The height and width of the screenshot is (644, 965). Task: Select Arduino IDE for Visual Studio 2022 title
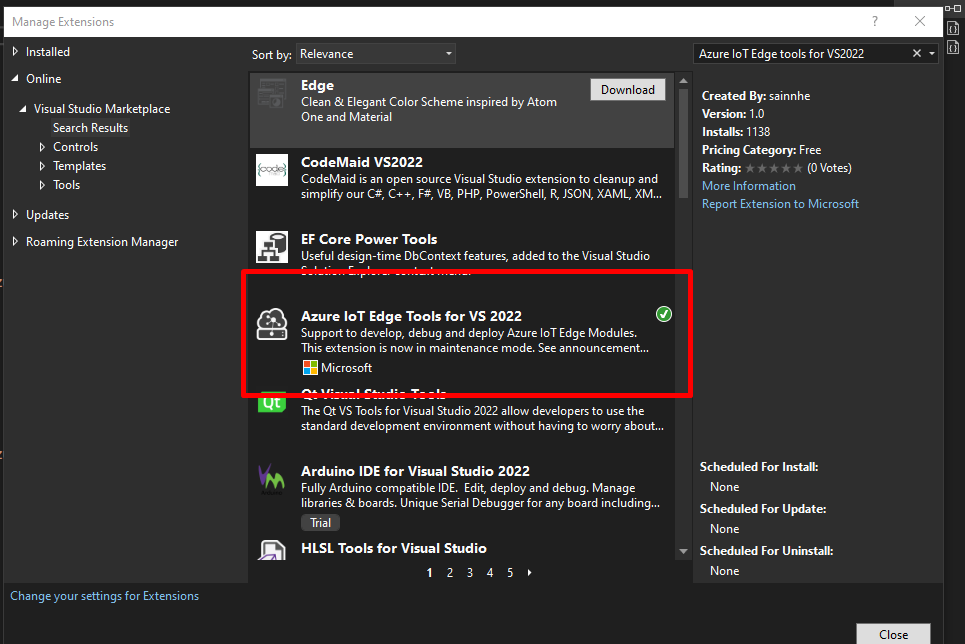pos(415,472)
